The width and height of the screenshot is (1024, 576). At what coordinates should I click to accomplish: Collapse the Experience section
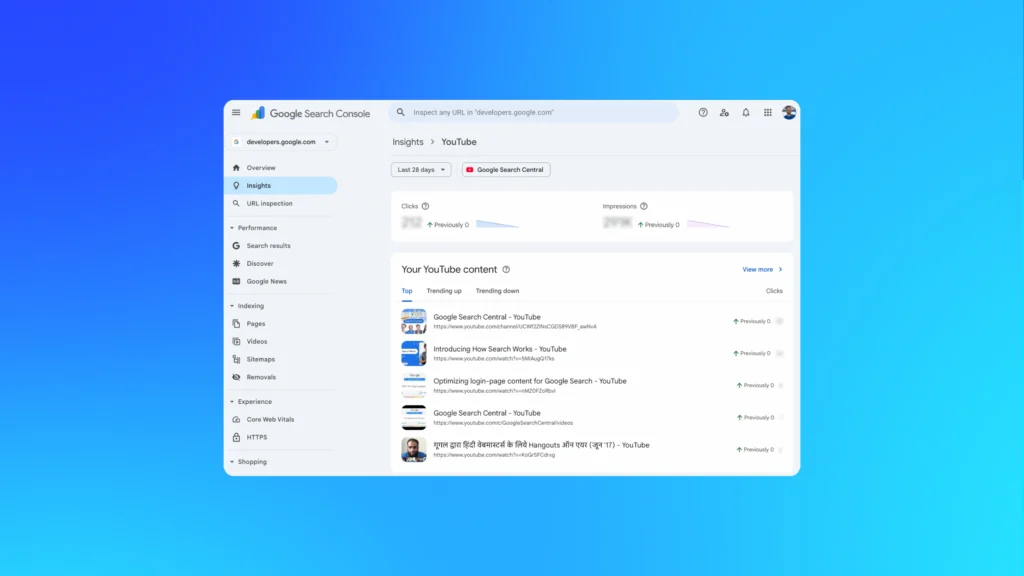pyautogui.click(x=232, y=402)
